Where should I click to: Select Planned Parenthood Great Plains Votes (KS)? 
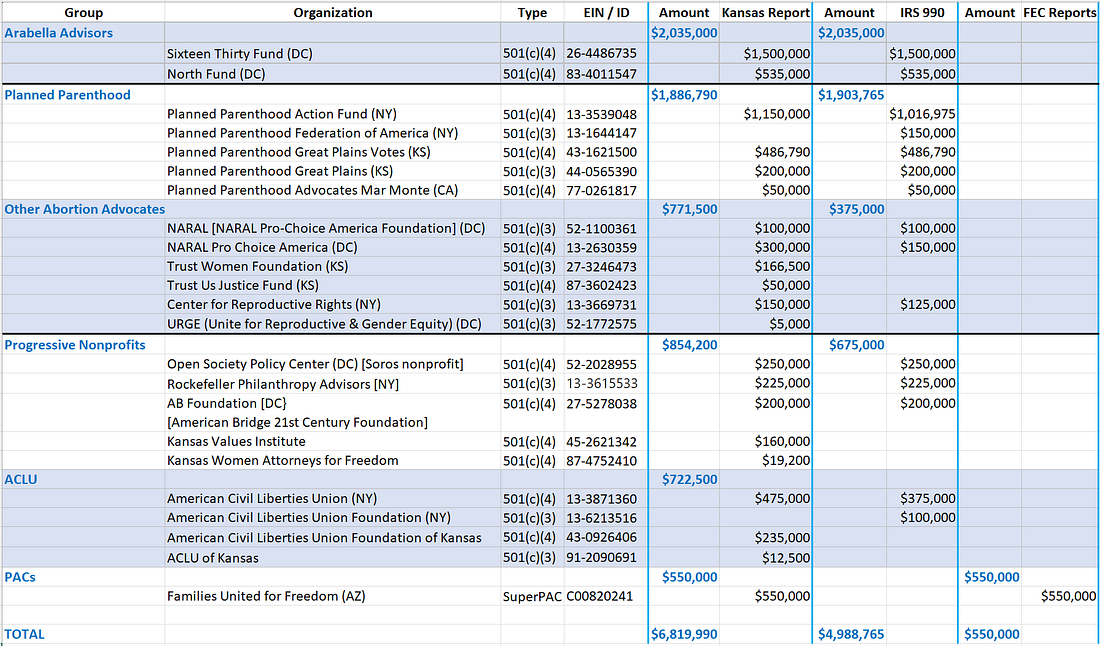tap(333, 152)
